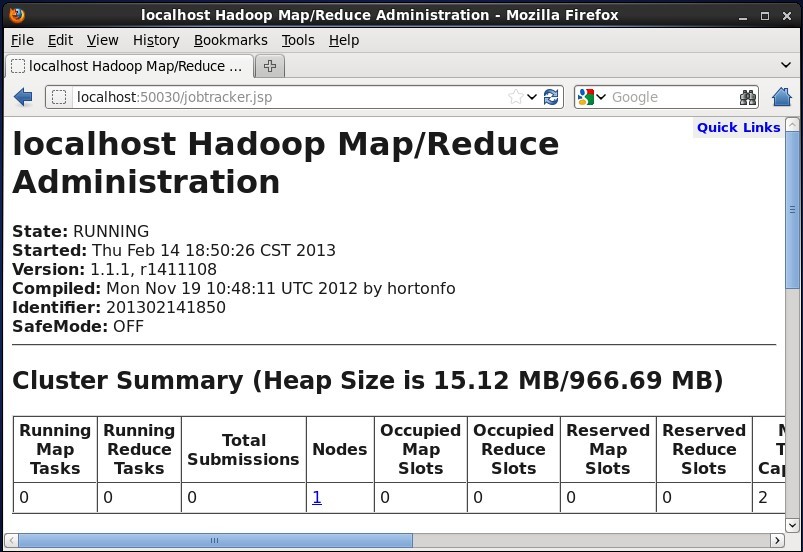Bookmark page with the star icon
This screenshot has height=552, width=803.
(516, 97)
